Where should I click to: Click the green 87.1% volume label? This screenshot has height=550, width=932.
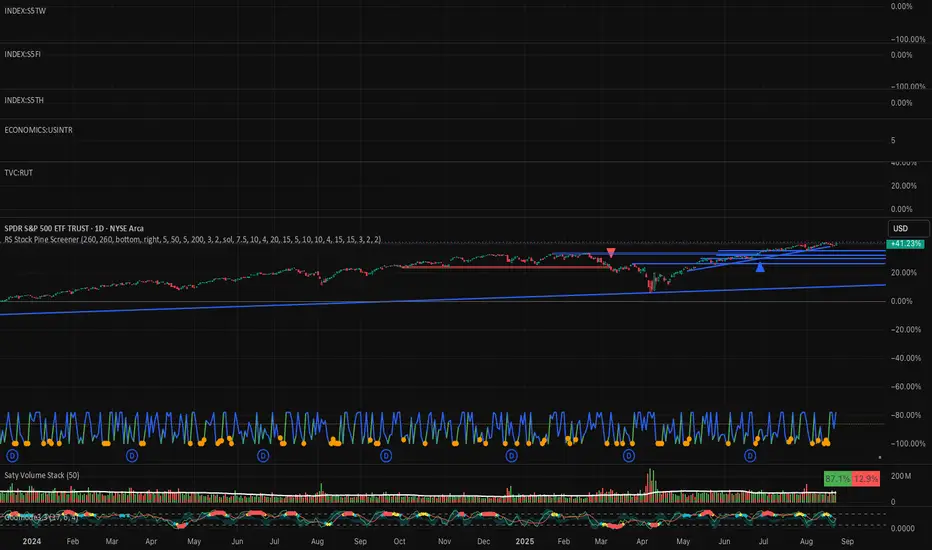point(837,479)
